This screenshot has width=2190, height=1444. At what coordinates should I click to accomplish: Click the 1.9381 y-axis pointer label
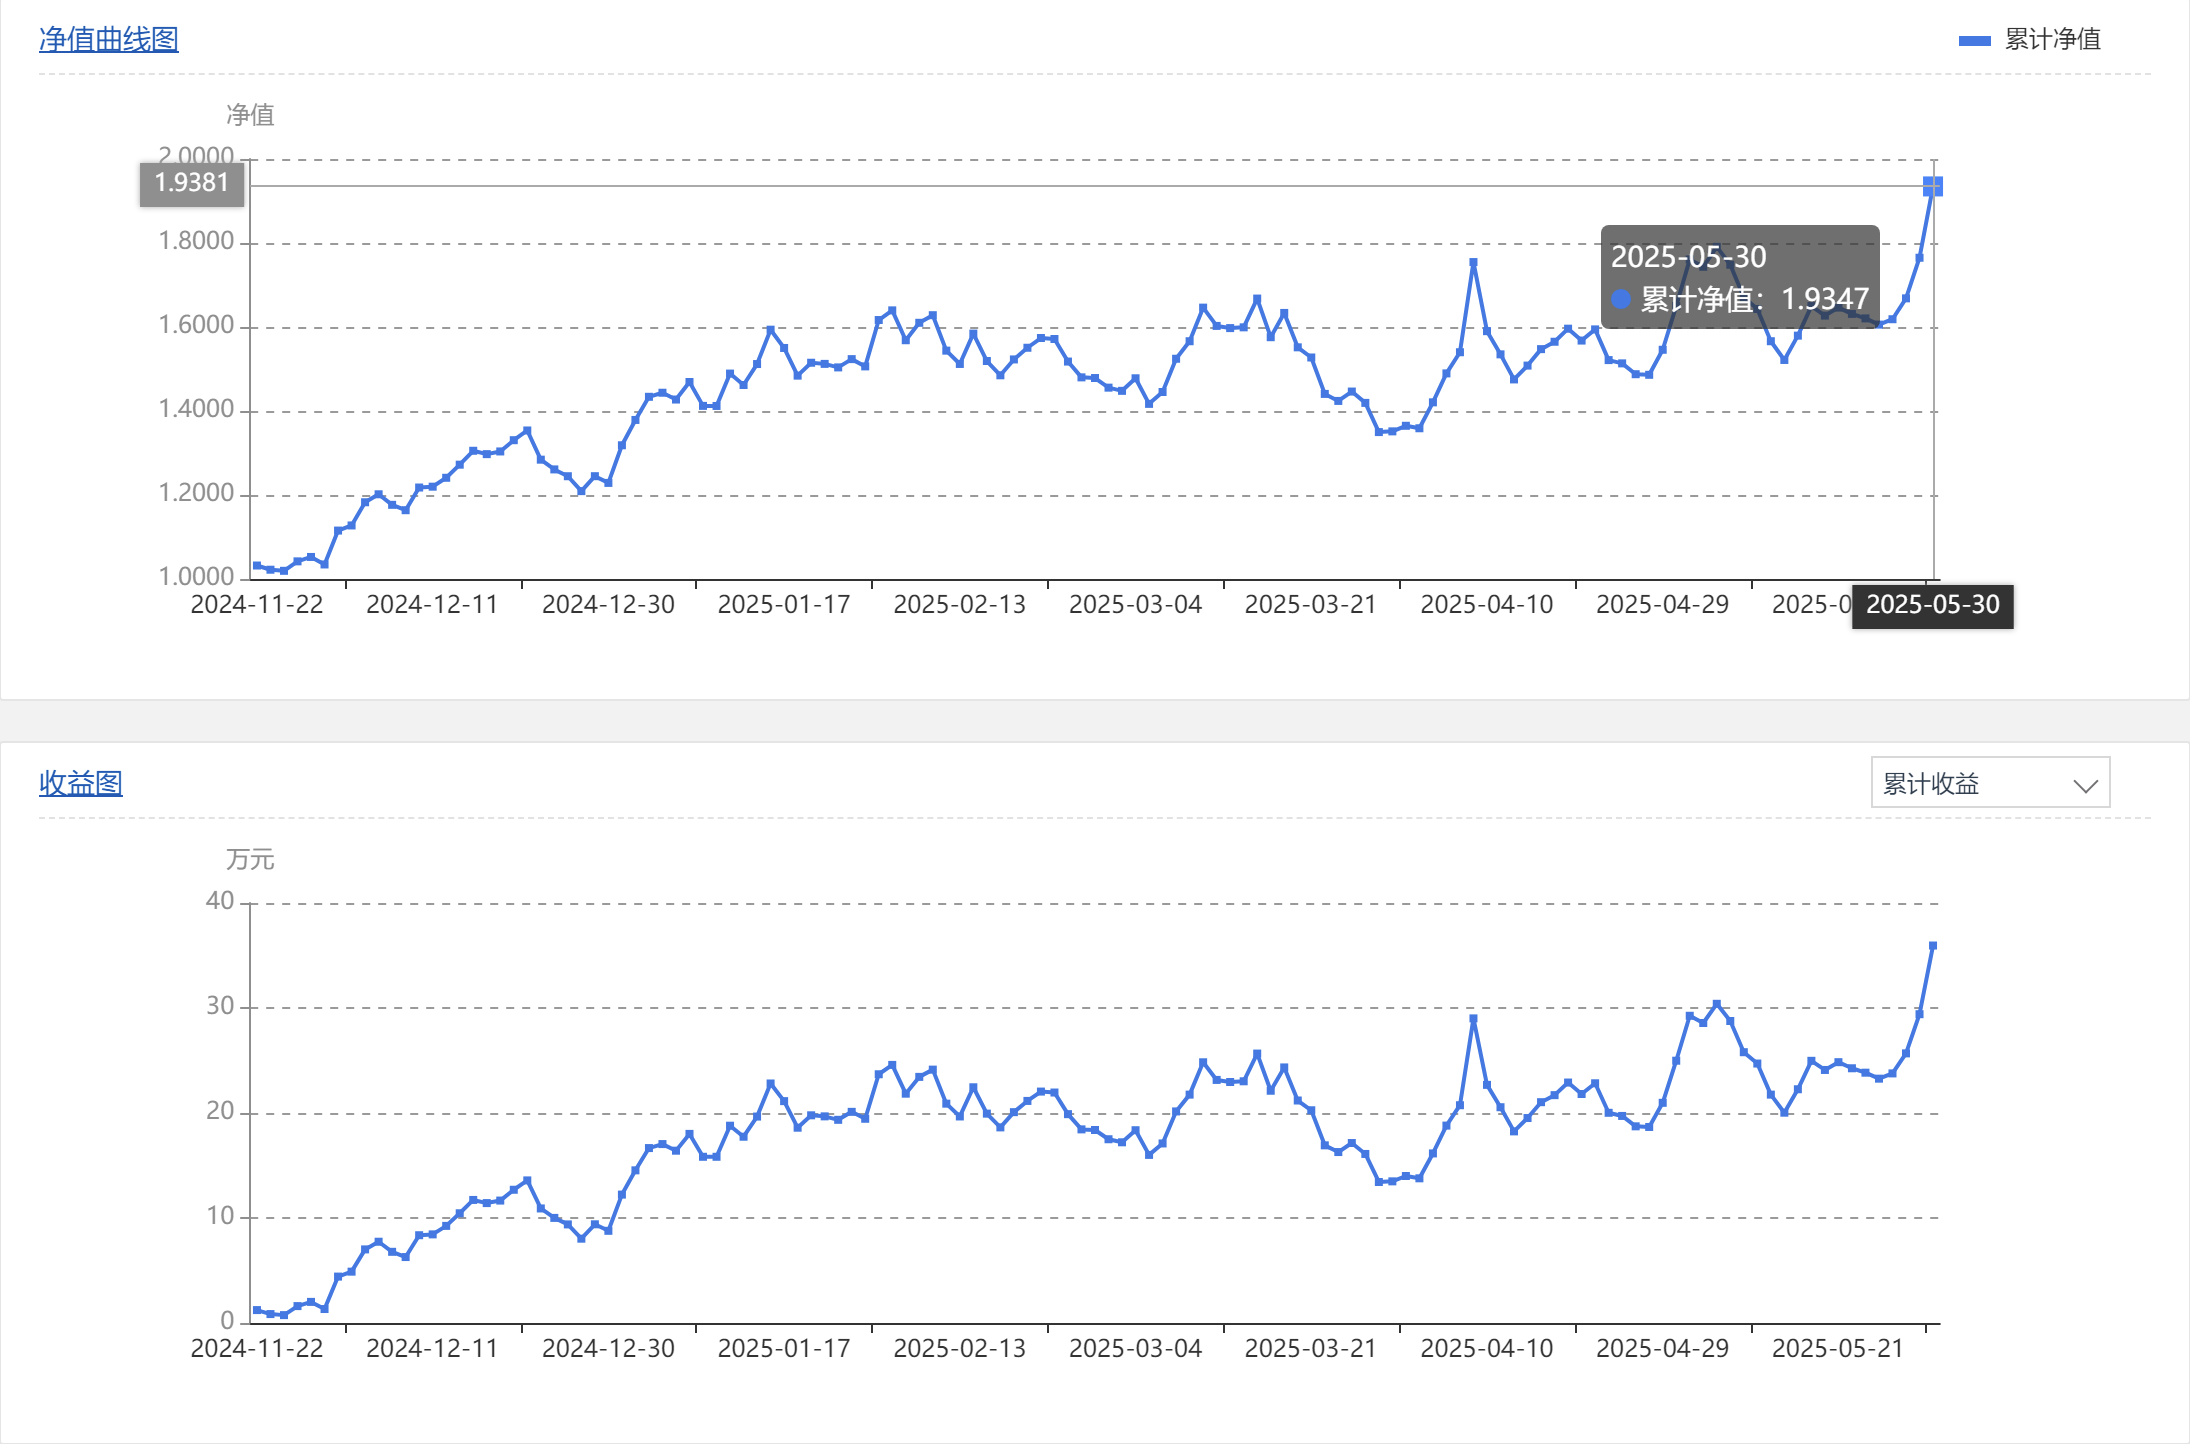191,183
